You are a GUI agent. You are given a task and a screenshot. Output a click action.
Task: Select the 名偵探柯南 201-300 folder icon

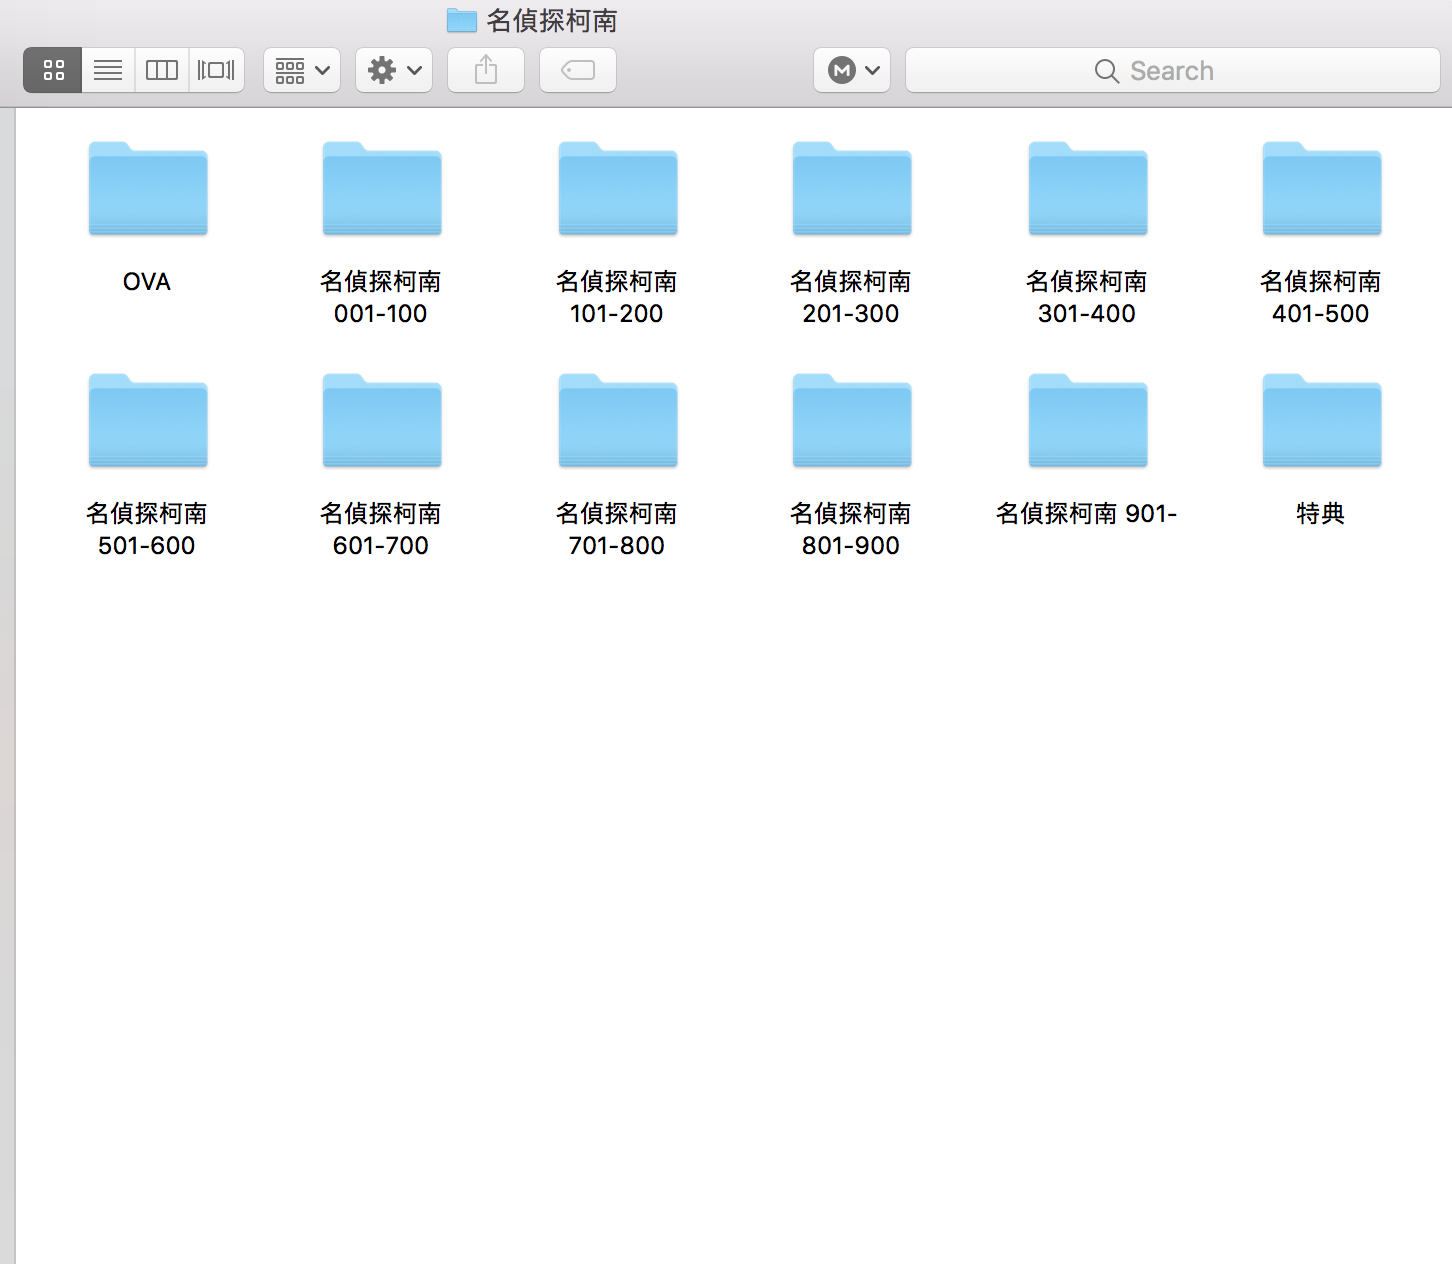pos(852,189)
